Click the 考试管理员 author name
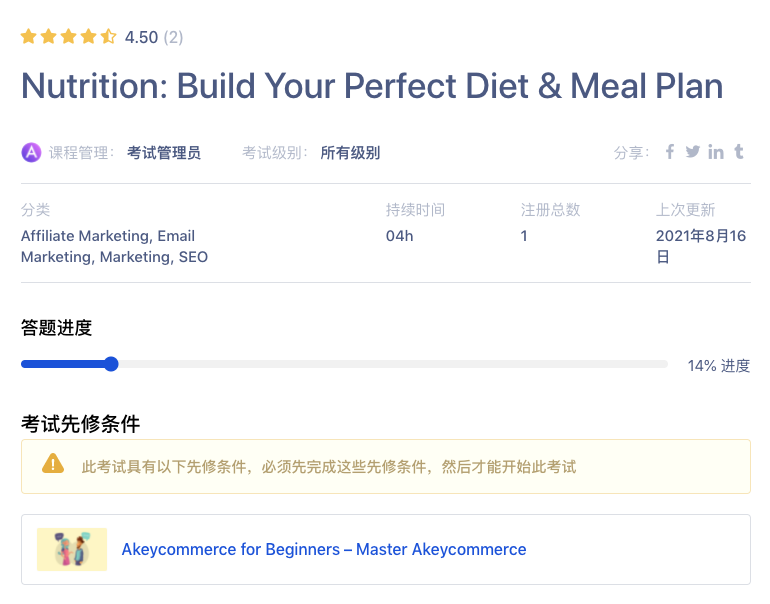This screenshot has height=604, width=770. tap(164, 153)
